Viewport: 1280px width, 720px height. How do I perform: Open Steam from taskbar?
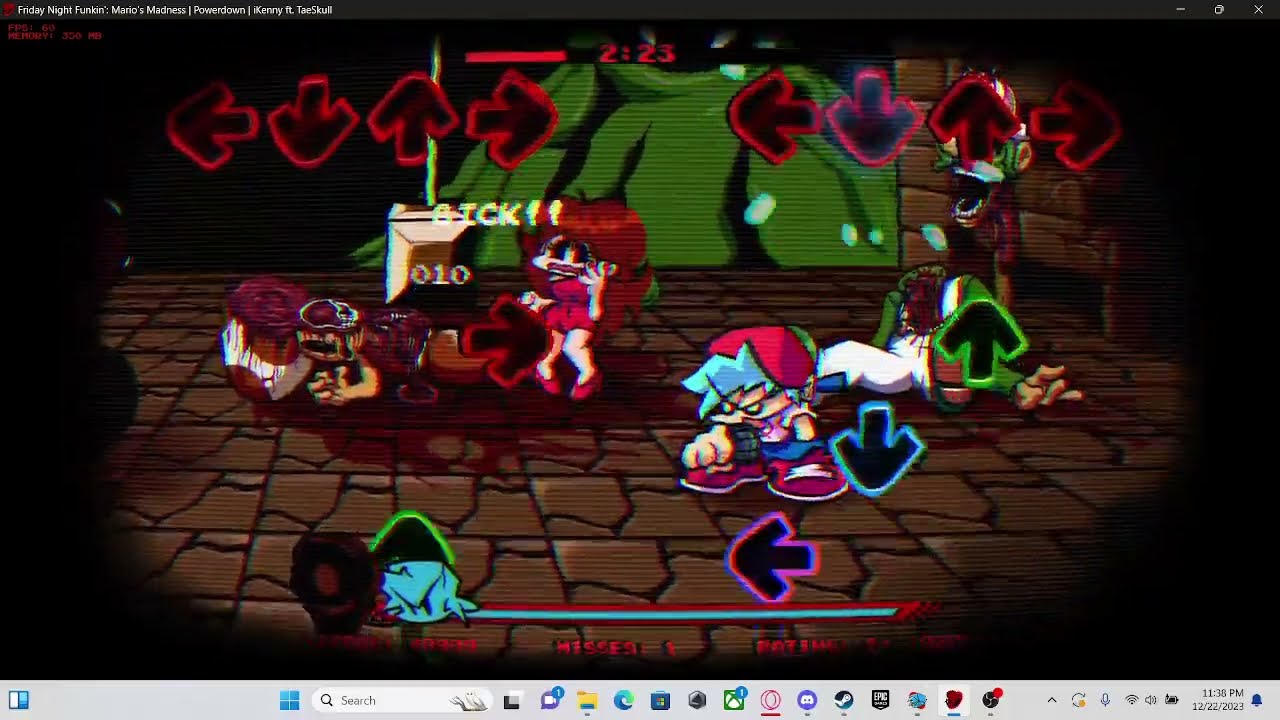tap(844, 700)
